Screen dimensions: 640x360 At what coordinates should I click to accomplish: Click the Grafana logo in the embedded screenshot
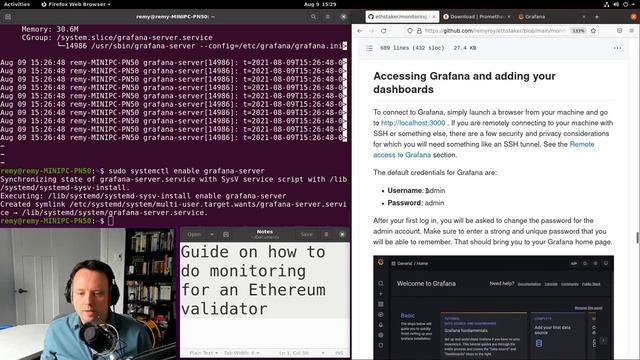(x=381, y=262)
